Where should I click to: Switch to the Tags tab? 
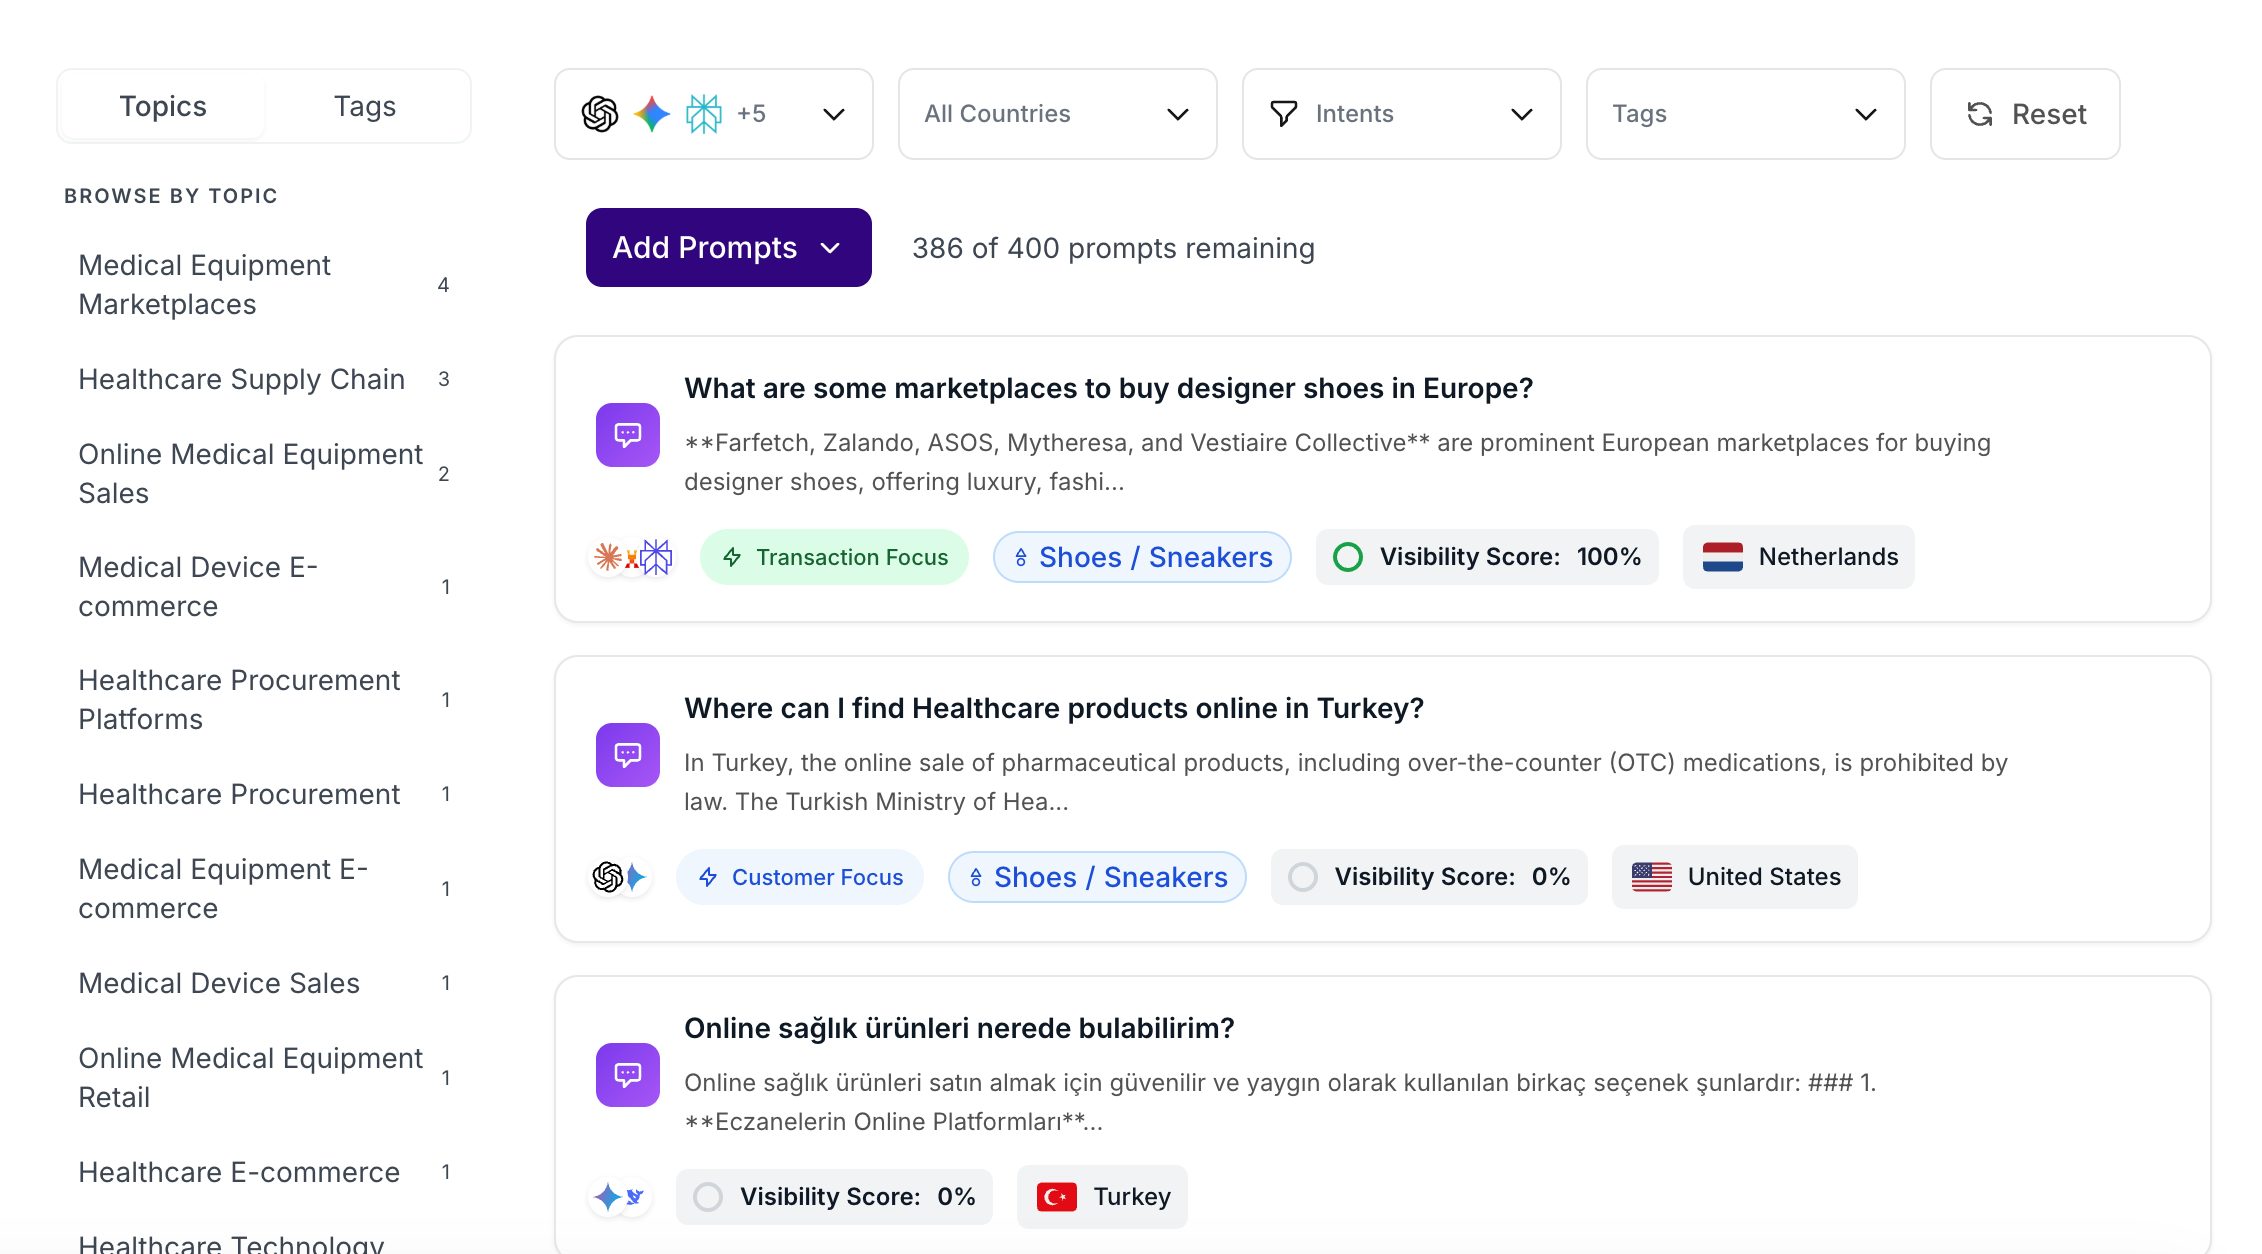click(x=365, y=106)
